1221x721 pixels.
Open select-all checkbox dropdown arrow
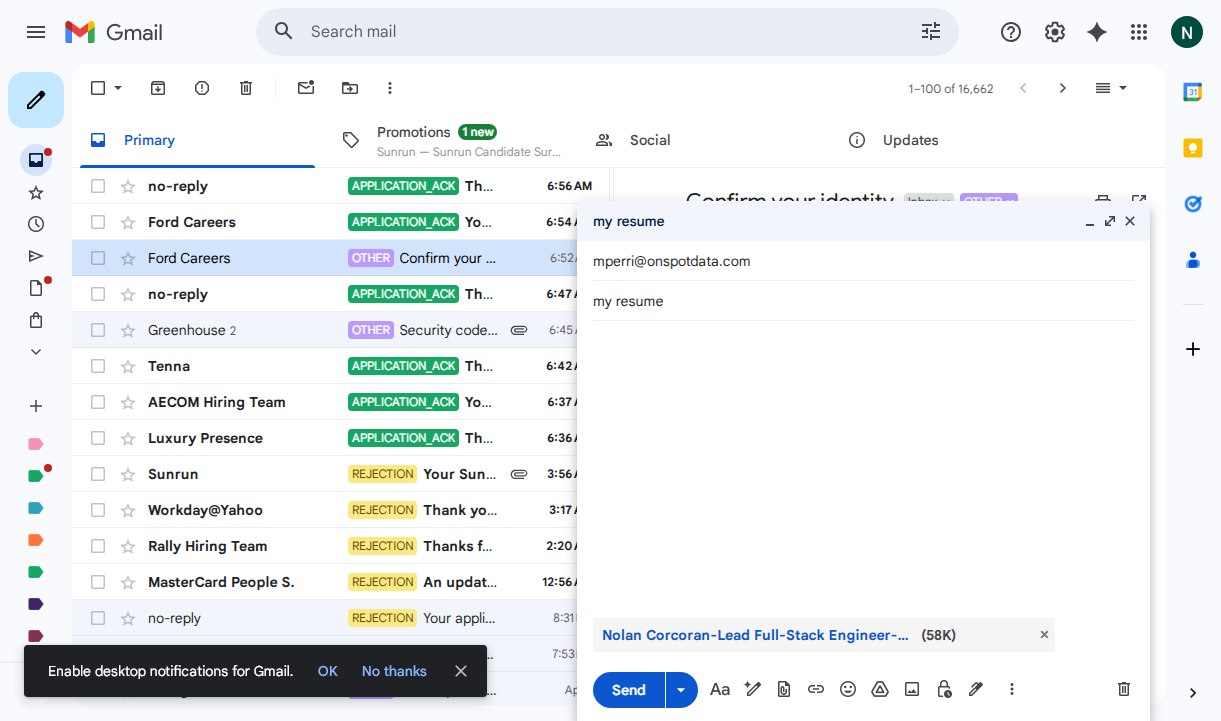coord(118,88)
